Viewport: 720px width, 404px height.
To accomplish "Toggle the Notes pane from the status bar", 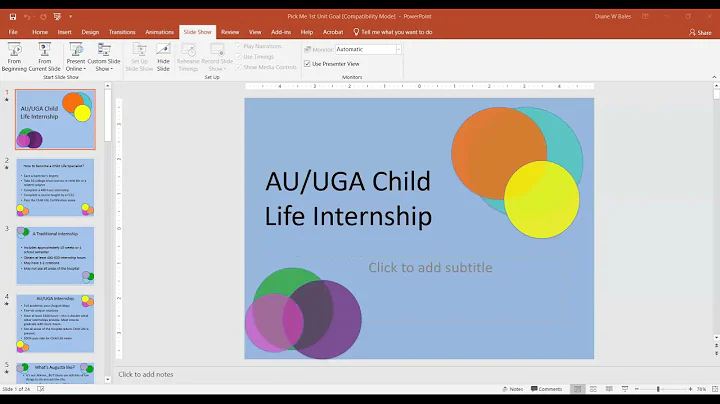I will pyautogui.click(x=513, y=389).
